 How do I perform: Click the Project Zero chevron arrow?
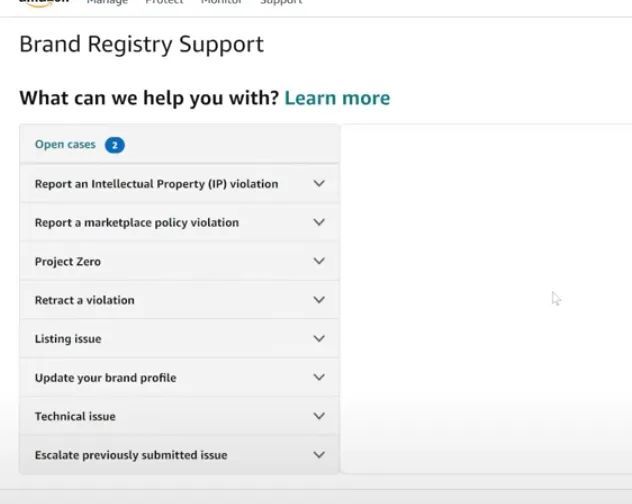(319, 261)
